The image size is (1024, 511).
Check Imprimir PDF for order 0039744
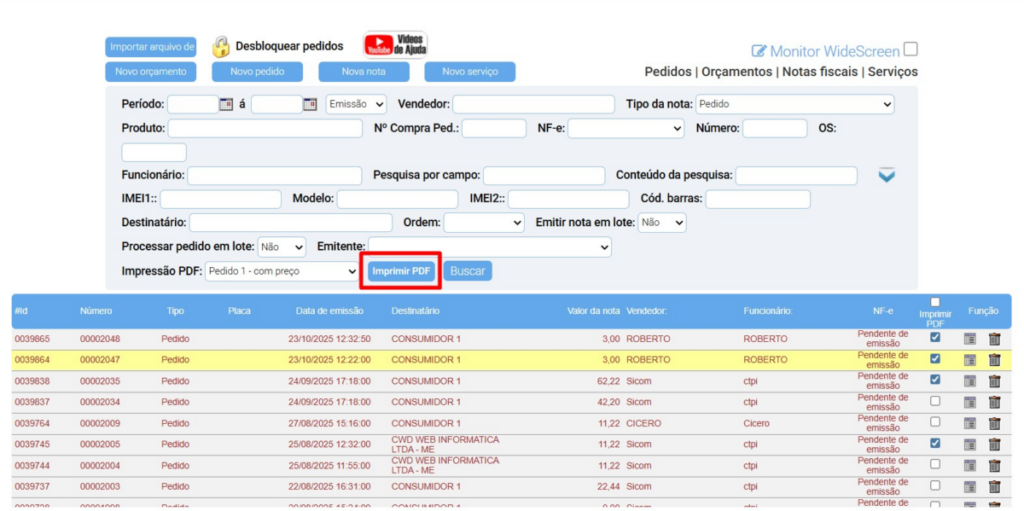tap(935, 464)
